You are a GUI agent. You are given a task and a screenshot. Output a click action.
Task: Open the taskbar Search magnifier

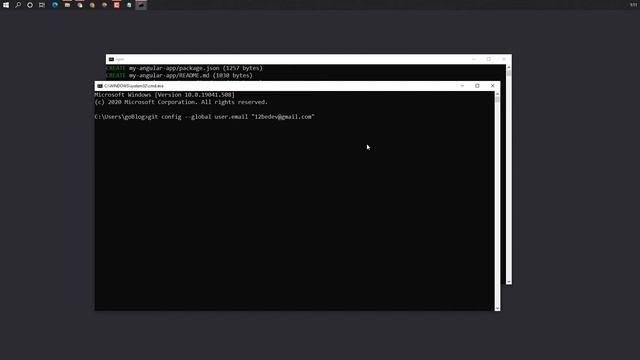tap(18, 5)
